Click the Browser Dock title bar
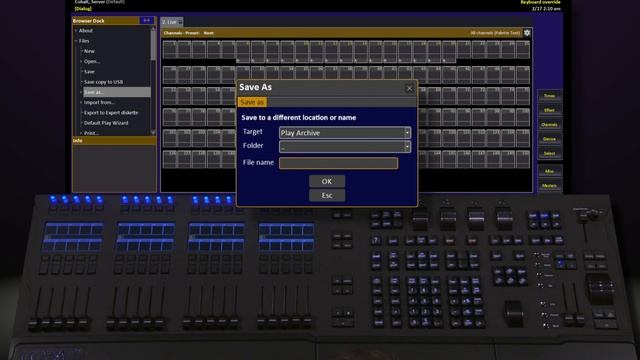 105,20
